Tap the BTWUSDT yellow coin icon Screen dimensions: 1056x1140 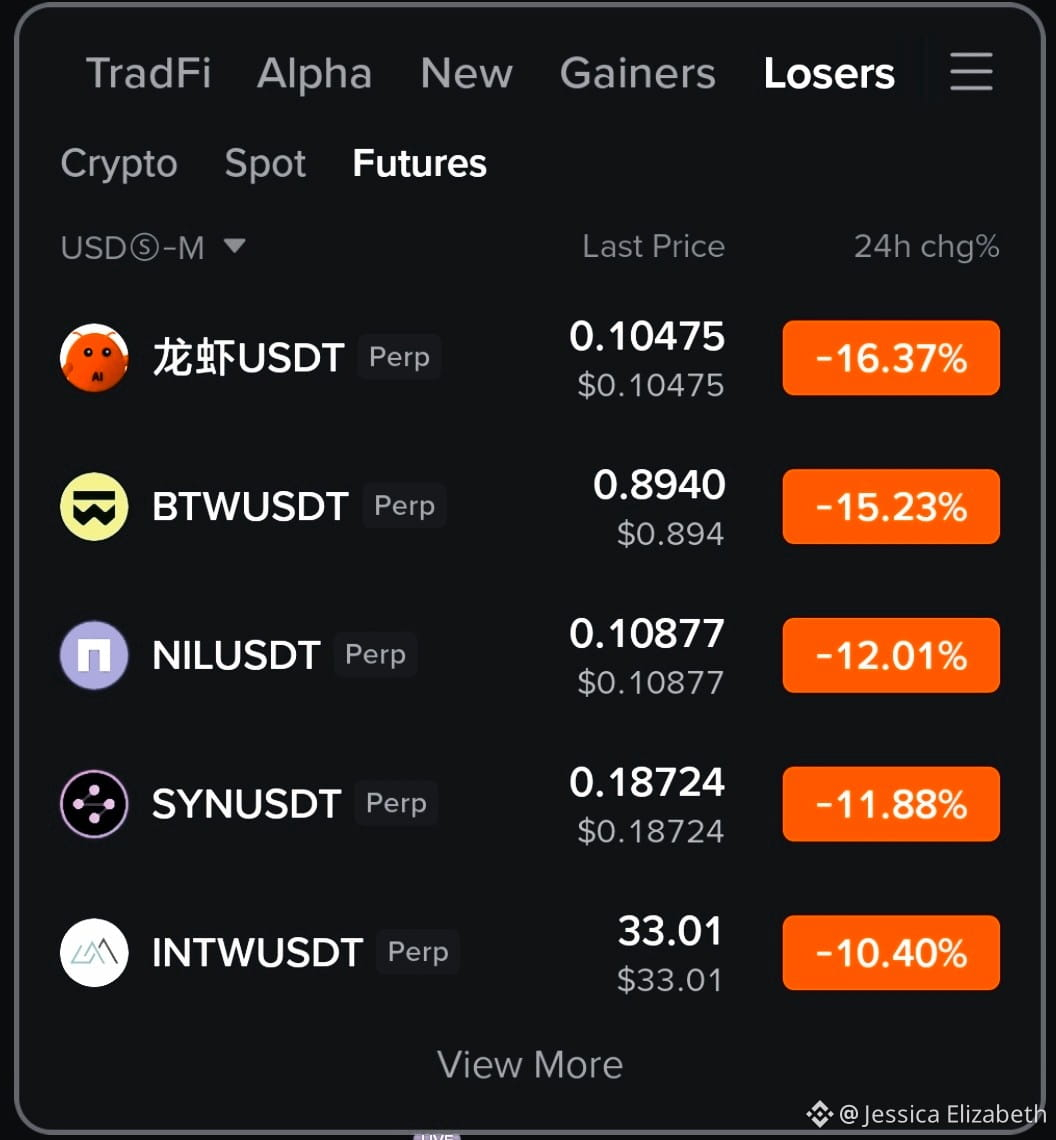(94, 506)
